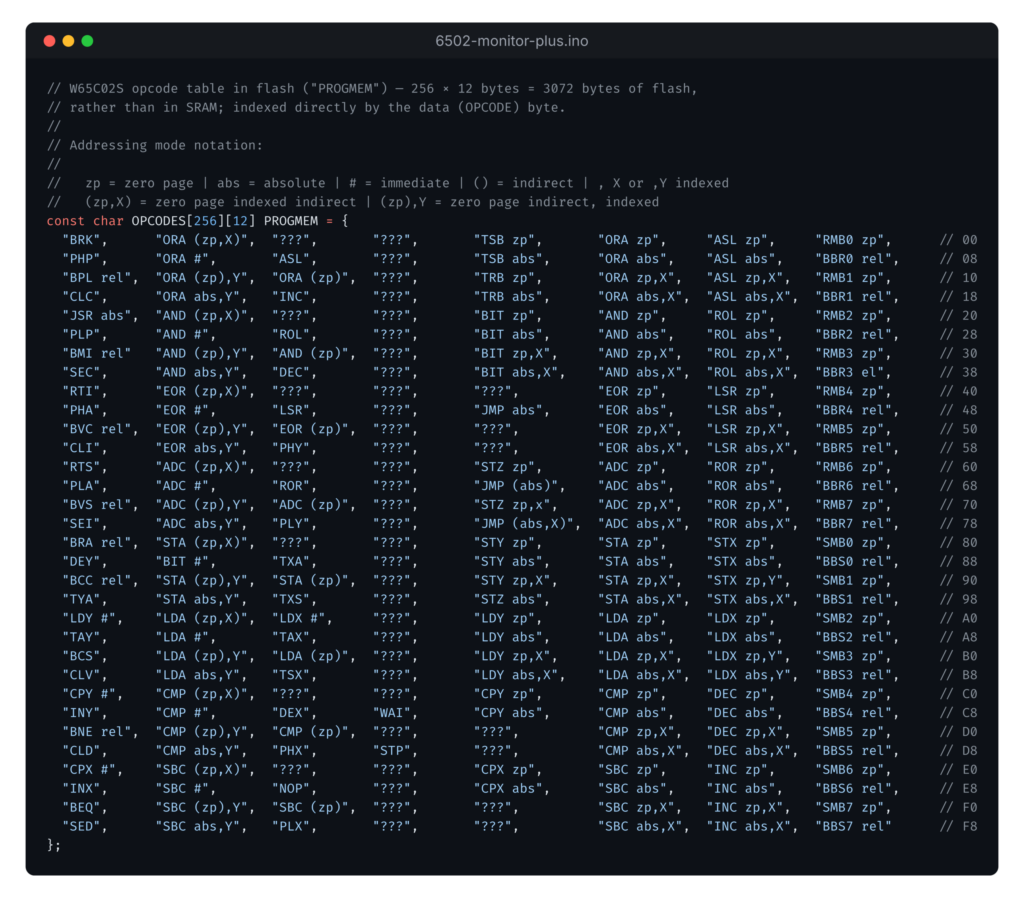Click the "PLY" opcode entry
1024x898 pixels.
pyautogui.click(x=291, y=524)
